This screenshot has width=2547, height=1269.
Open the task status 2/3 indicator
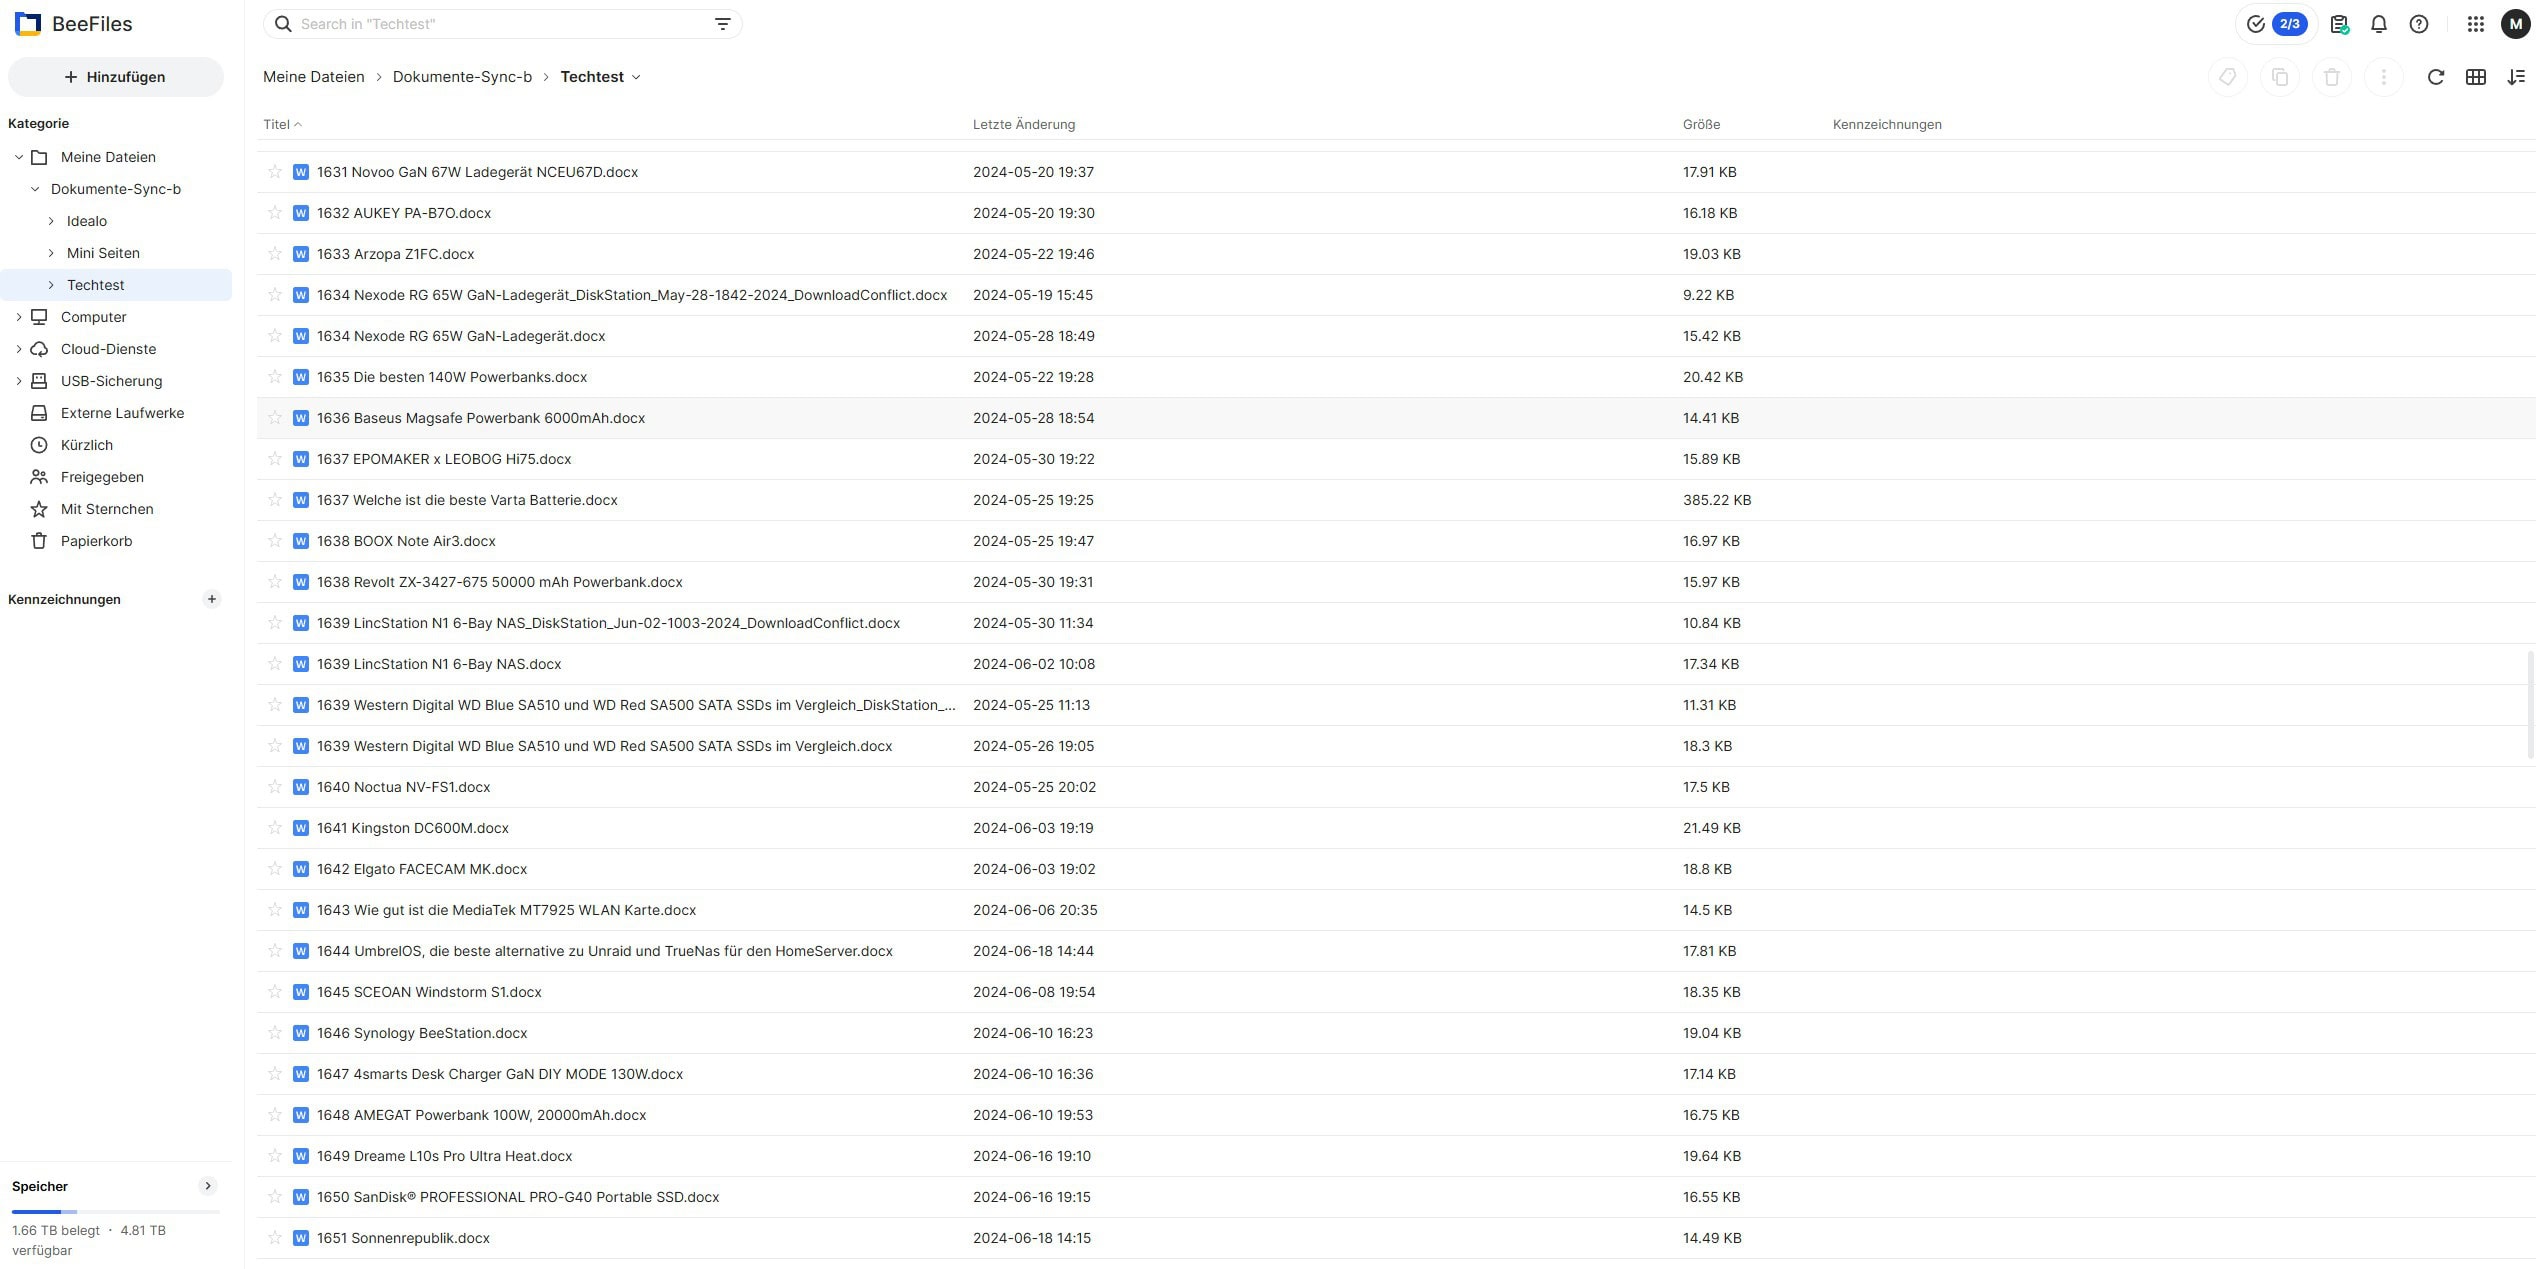[2277, 24]
